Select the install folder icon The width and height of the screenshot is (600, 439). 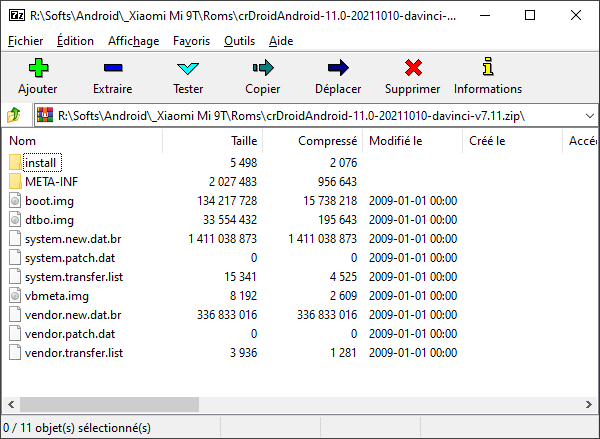[x=15, y=162]
